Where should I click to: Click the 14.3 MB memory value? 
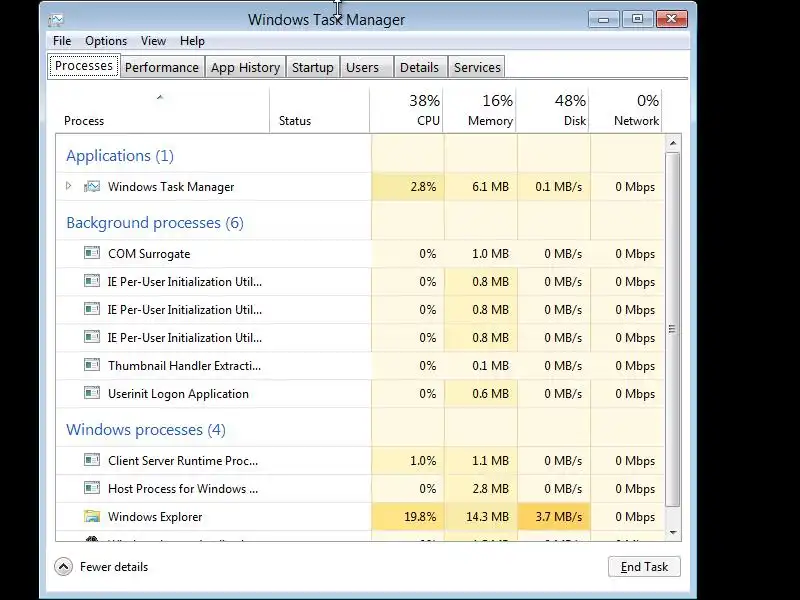[x=487, y=517]
